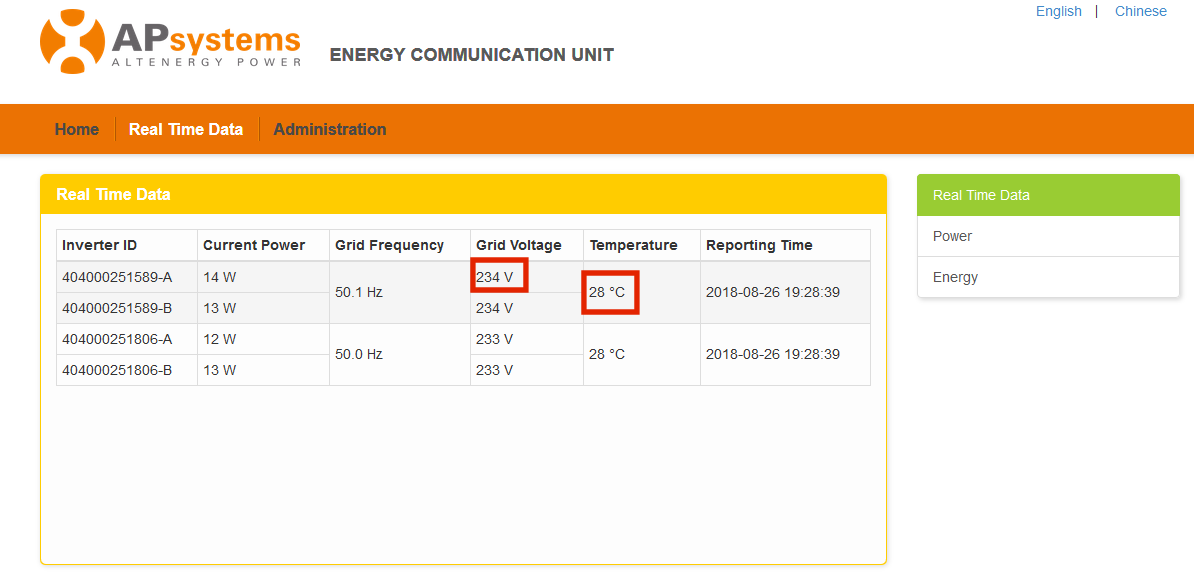The width and height of the screenshot is (1194, 586).
Task: Open the Energy sidebar item
Action: pyautogui.click(x=1049, y=278)
